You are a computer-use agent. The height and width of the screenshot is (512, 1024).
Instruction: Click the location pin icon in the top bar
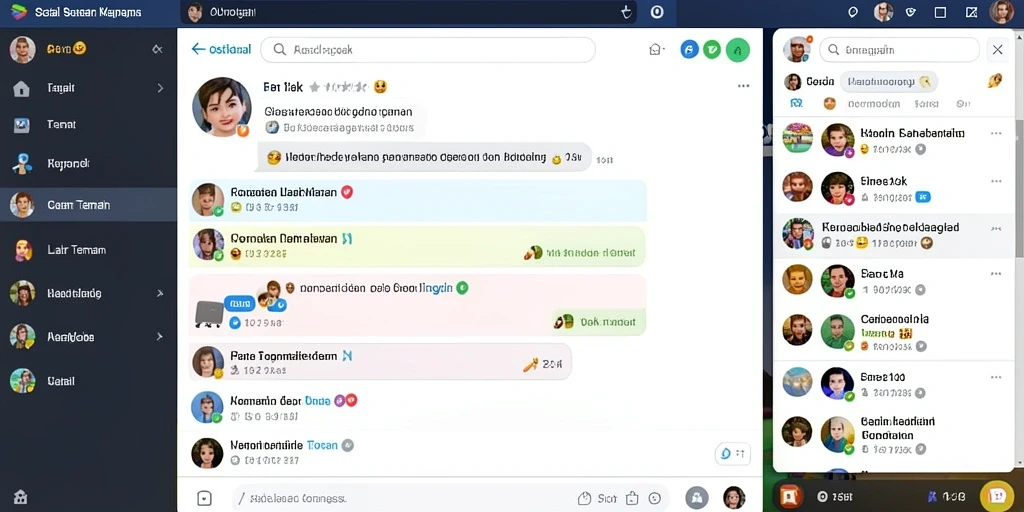pos(852,12)
